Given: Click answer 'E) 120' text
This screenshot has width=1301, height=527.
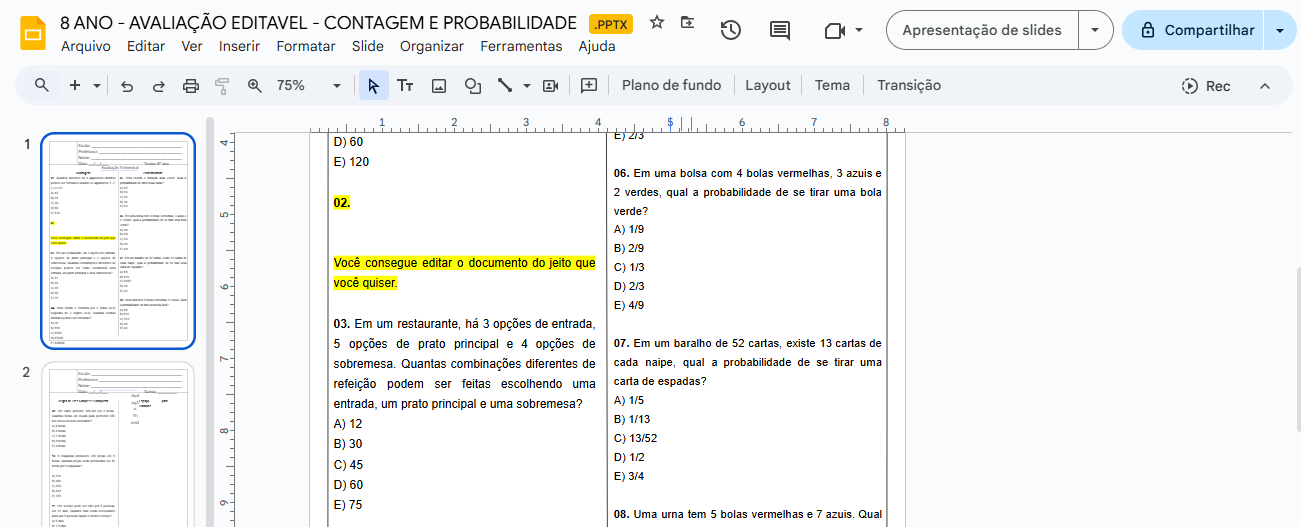Looking at the screenshot, I should click(351, 162).
